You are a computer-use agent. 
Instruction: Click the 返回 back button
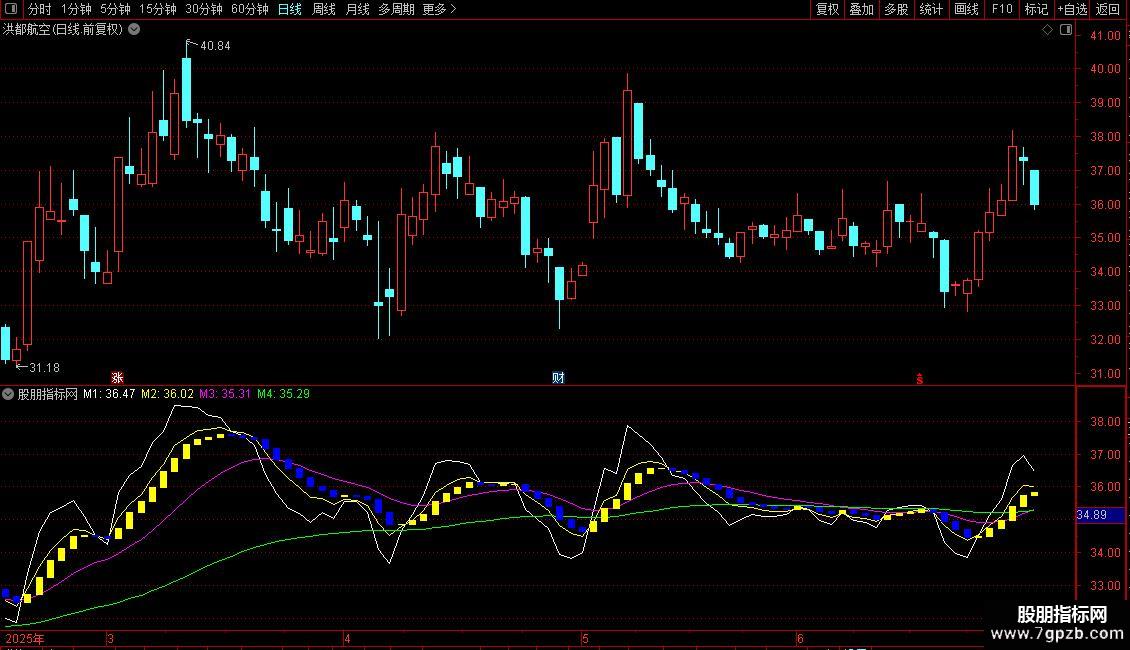[x=1108, y=9]
